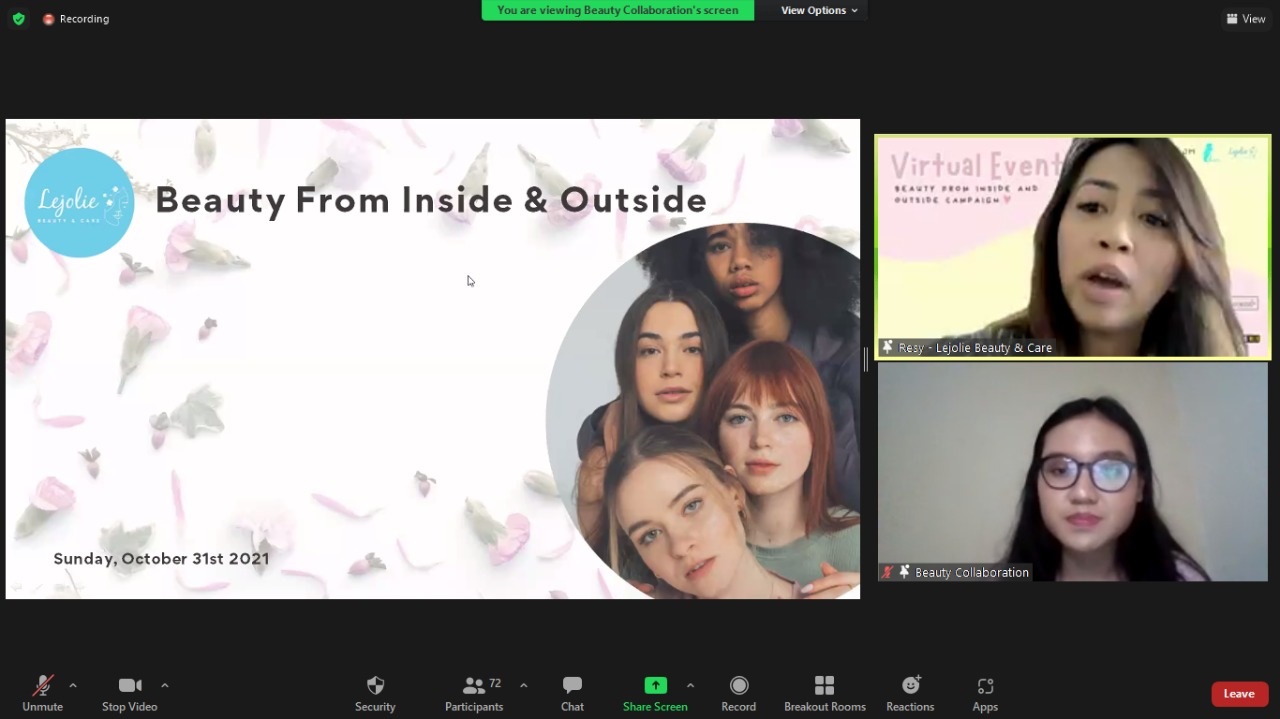Click the green encryption shield icon
This screenshot has width=1280, height=719.
click(x=18, y=19)
